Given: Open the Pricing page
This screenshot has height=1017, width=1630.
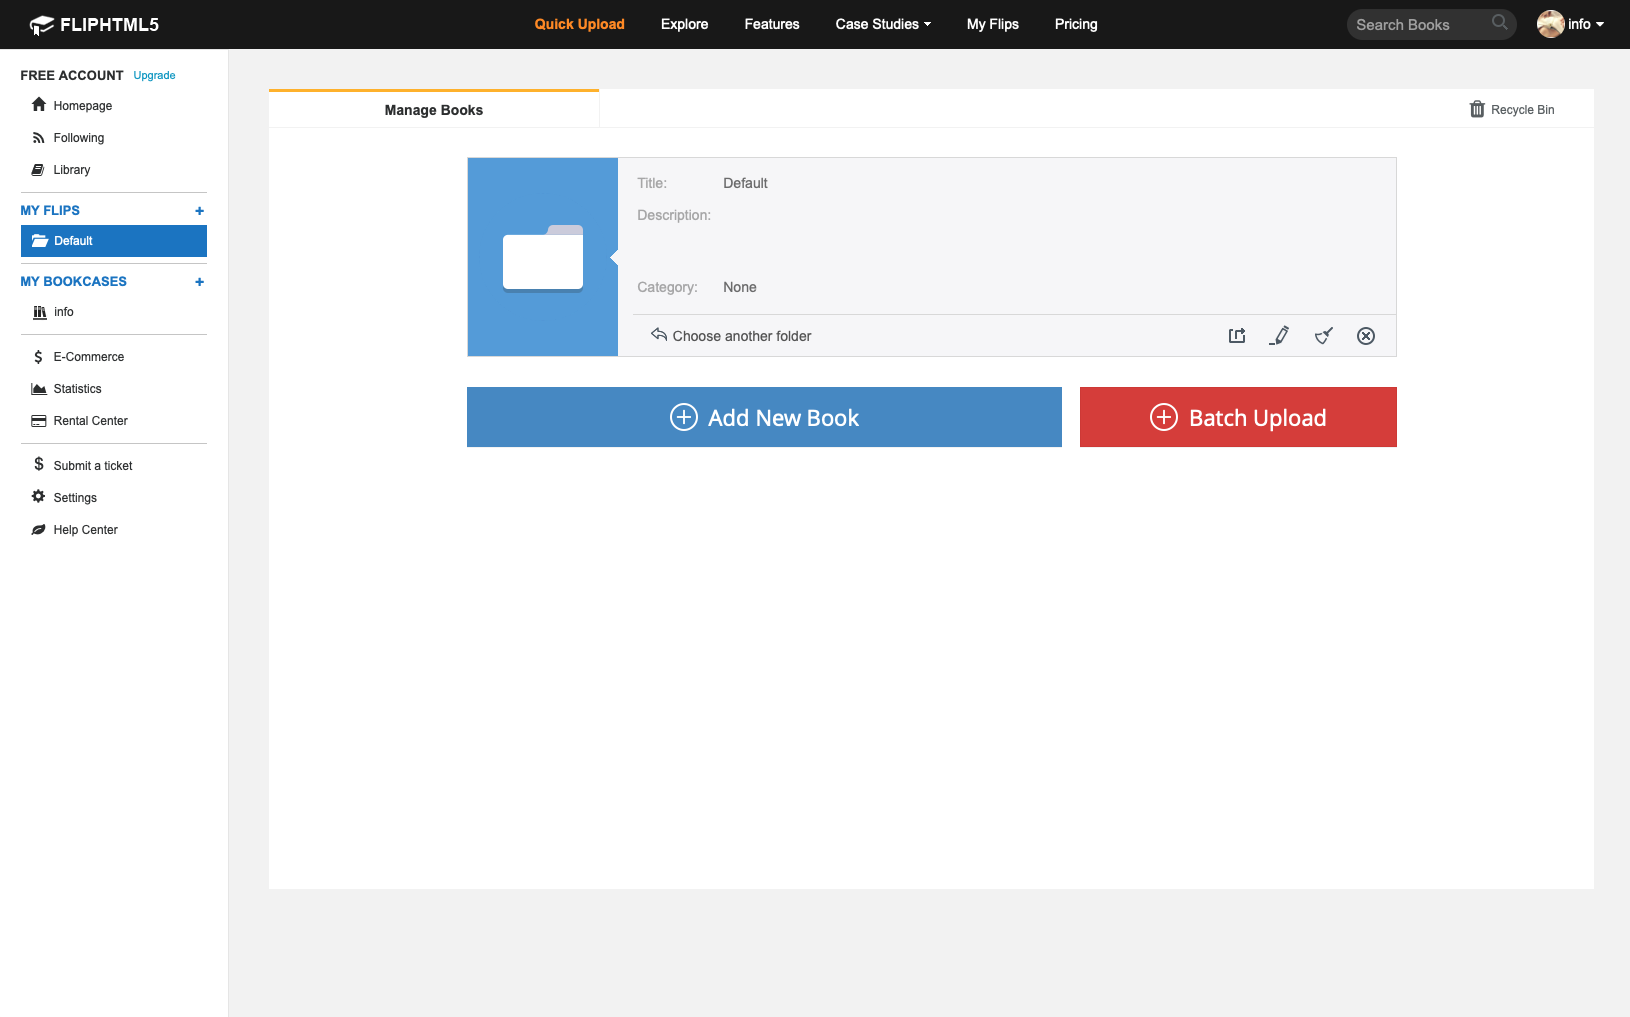Looking at the screenshot, I should (x=1076, y=24).
